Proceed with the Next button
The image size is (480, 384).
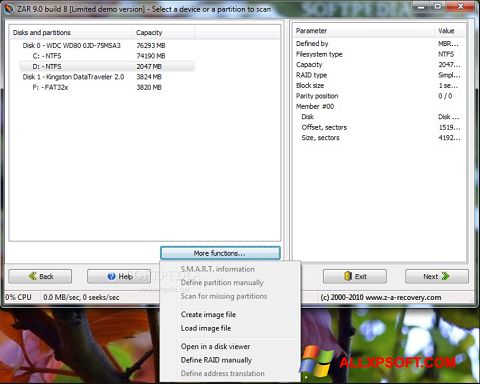[x=437, y=276]
